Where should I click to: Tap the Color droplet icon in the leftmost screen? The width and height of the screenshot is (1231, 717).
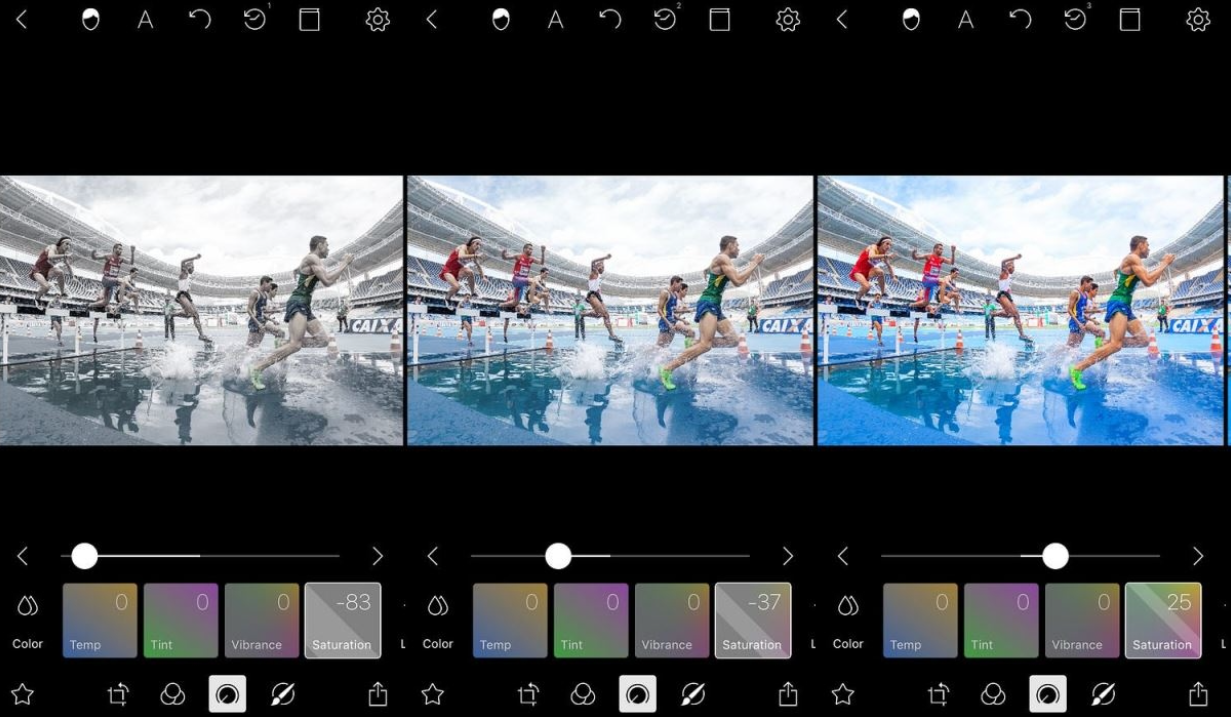point(27,606)
